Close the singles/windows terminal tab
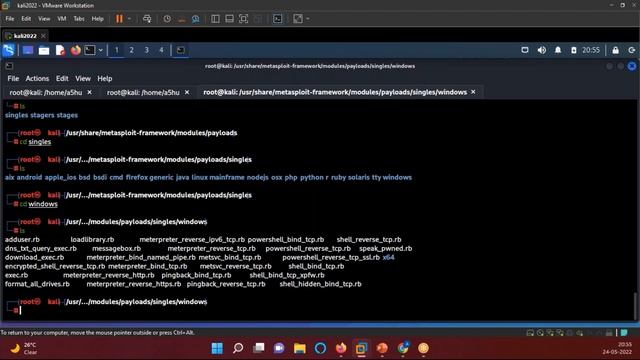Image resolution: width=640 pixels, height=360 pixels. coord(473,92)
